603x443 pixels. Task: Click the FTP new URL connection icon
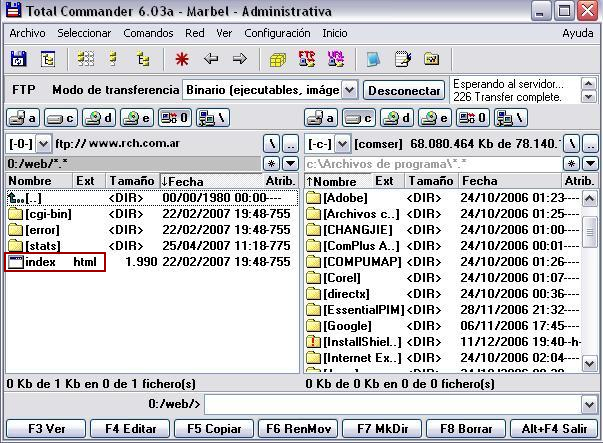click(335, 59)
